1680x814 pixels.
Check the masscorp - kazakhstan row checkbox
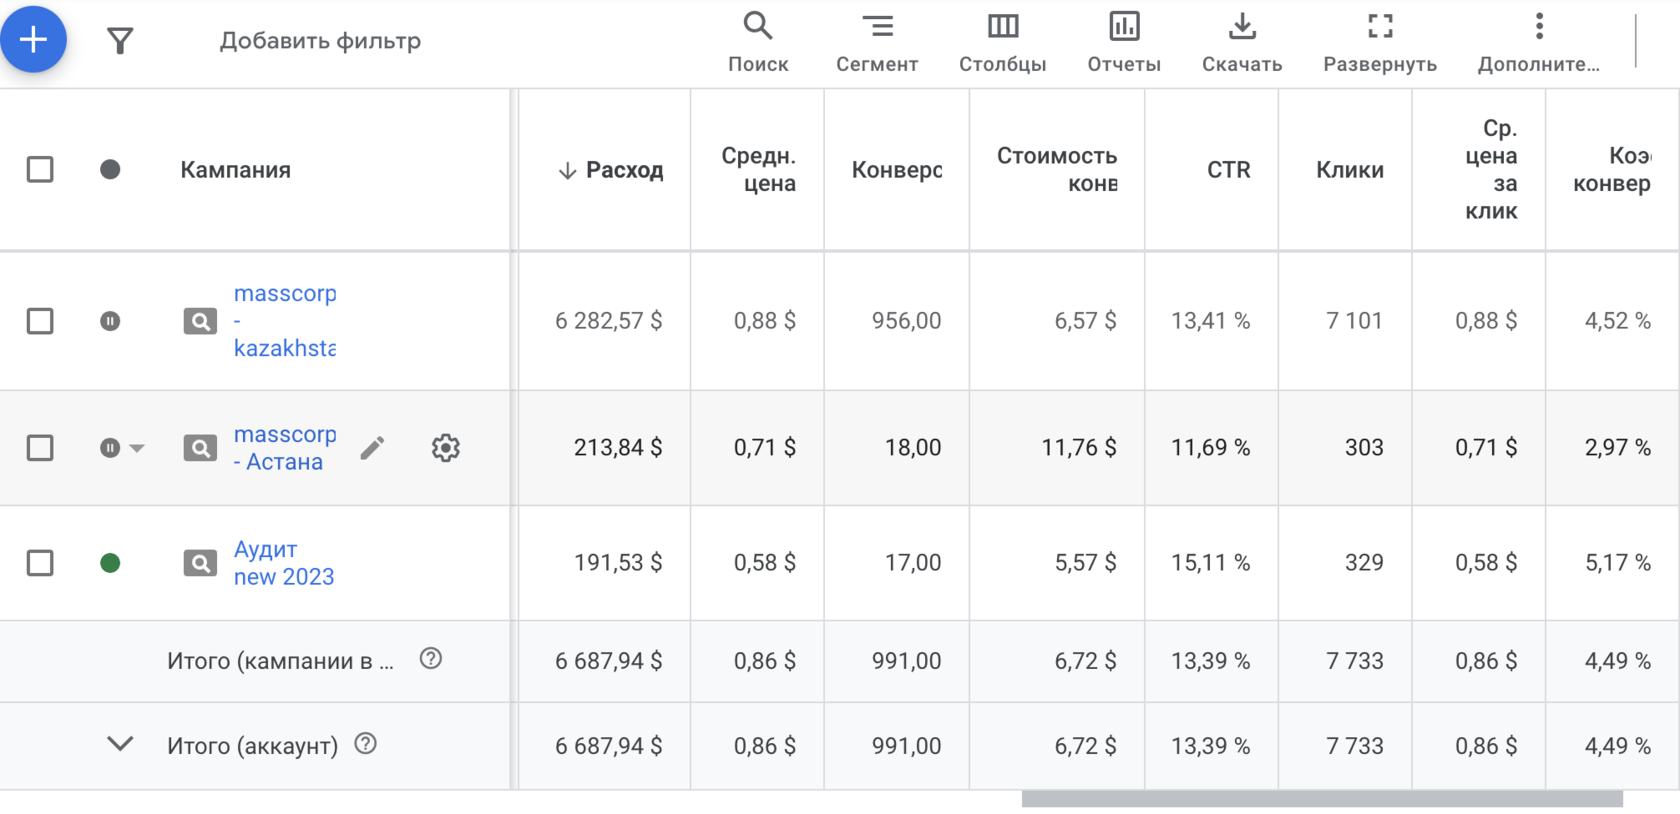pyautogui.click(x=40, y=321)
